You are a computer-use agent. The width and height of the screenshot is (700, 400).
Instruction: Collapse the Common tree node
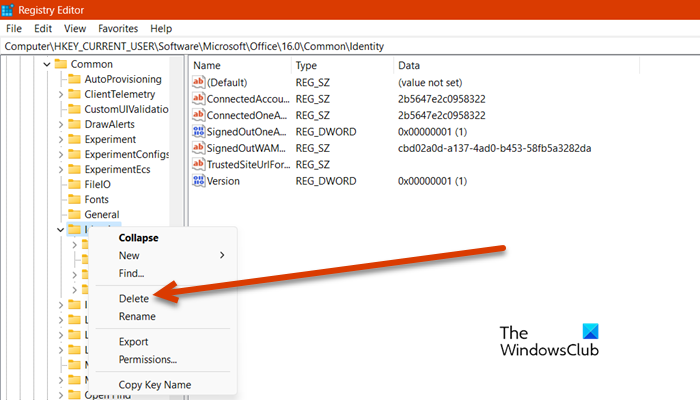pos(47,65)
